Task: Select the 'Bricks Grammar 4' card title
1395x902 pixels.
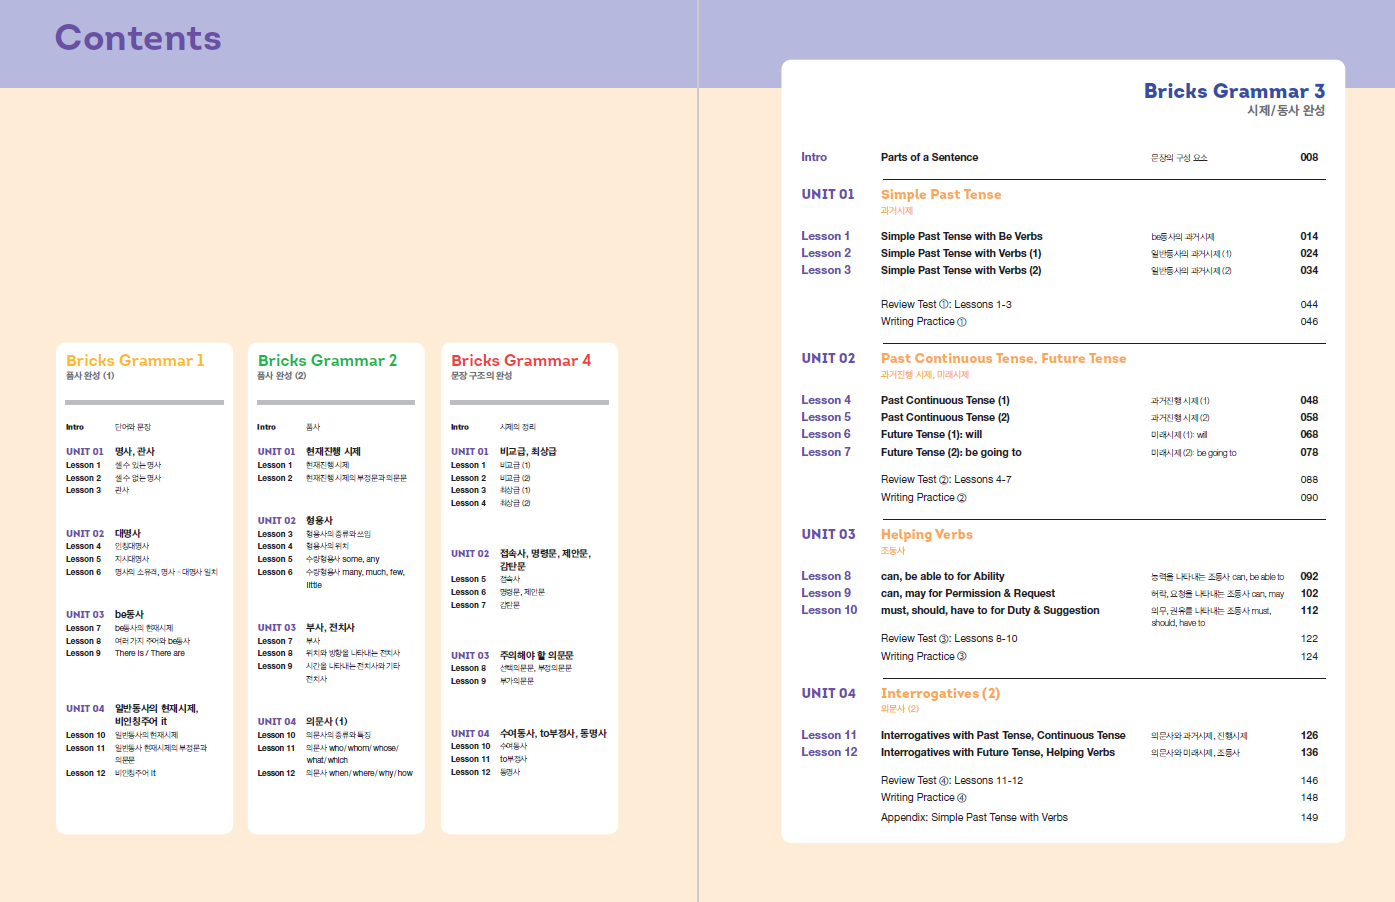Action: point(521,360)
